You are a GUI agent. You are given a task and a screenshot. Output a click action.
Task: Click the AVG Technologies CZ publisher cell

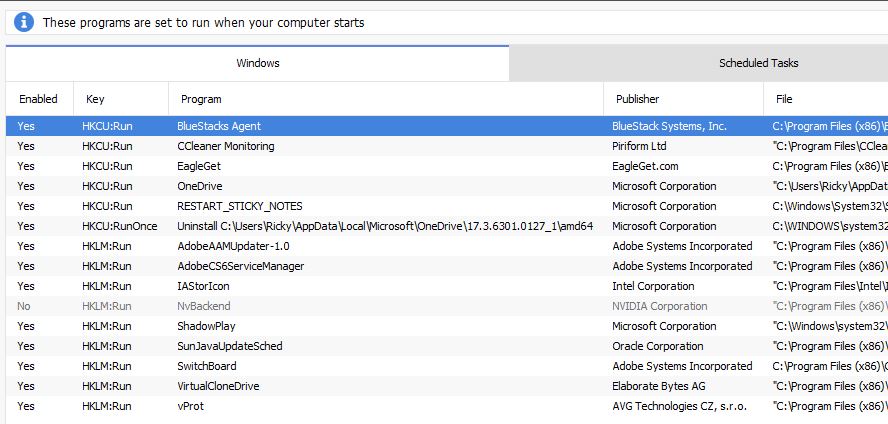pos(680,406)
